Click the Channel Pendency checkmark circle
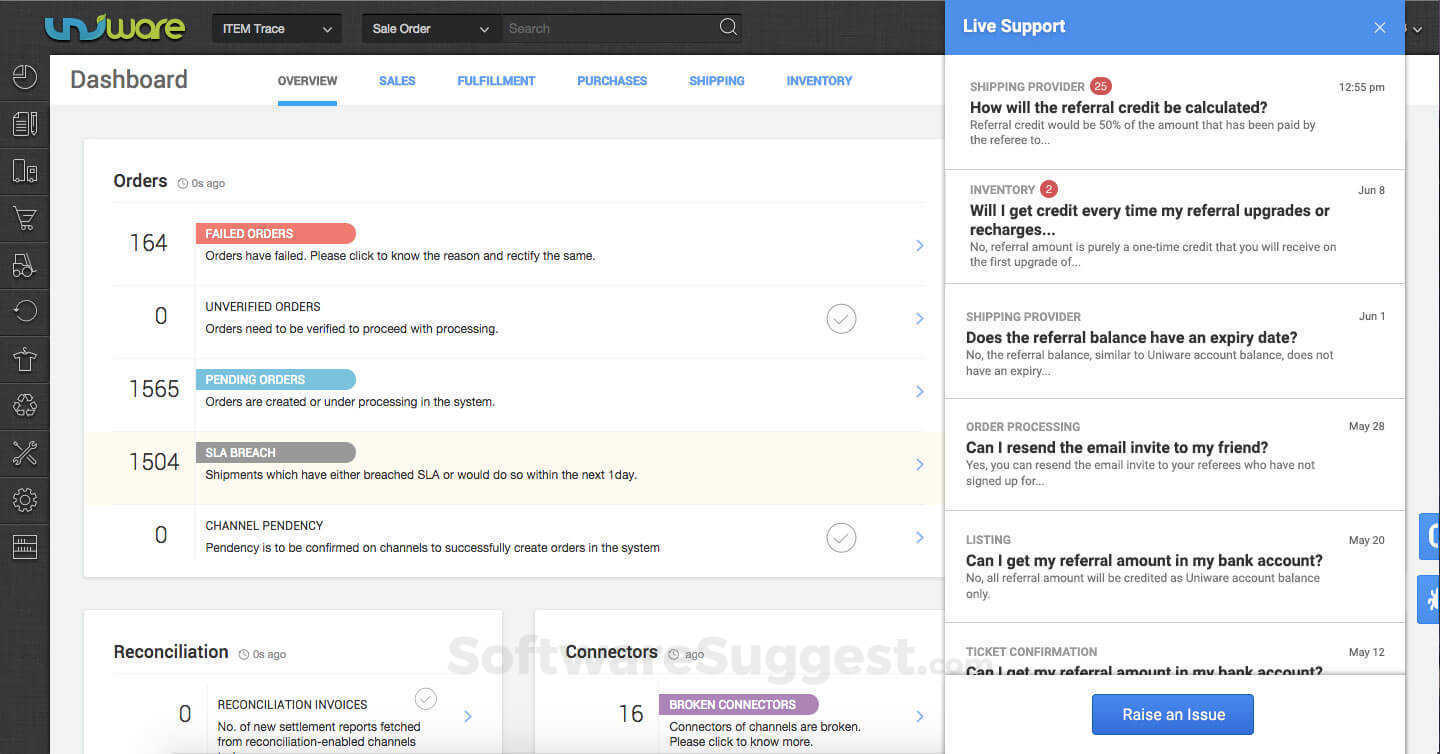 click(x=841, y=538)
